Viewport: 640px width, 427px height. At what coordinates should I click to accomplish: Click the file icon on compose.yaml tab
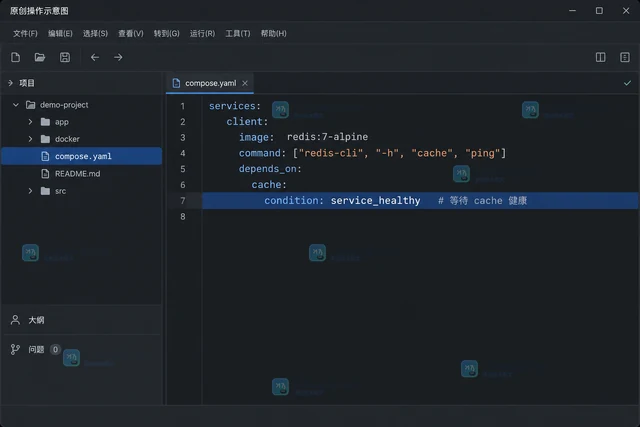(176, 83)
